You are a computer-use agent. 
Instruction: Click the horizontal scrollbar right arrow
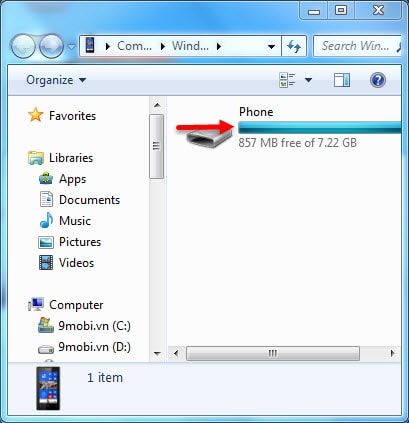(392, 353)
